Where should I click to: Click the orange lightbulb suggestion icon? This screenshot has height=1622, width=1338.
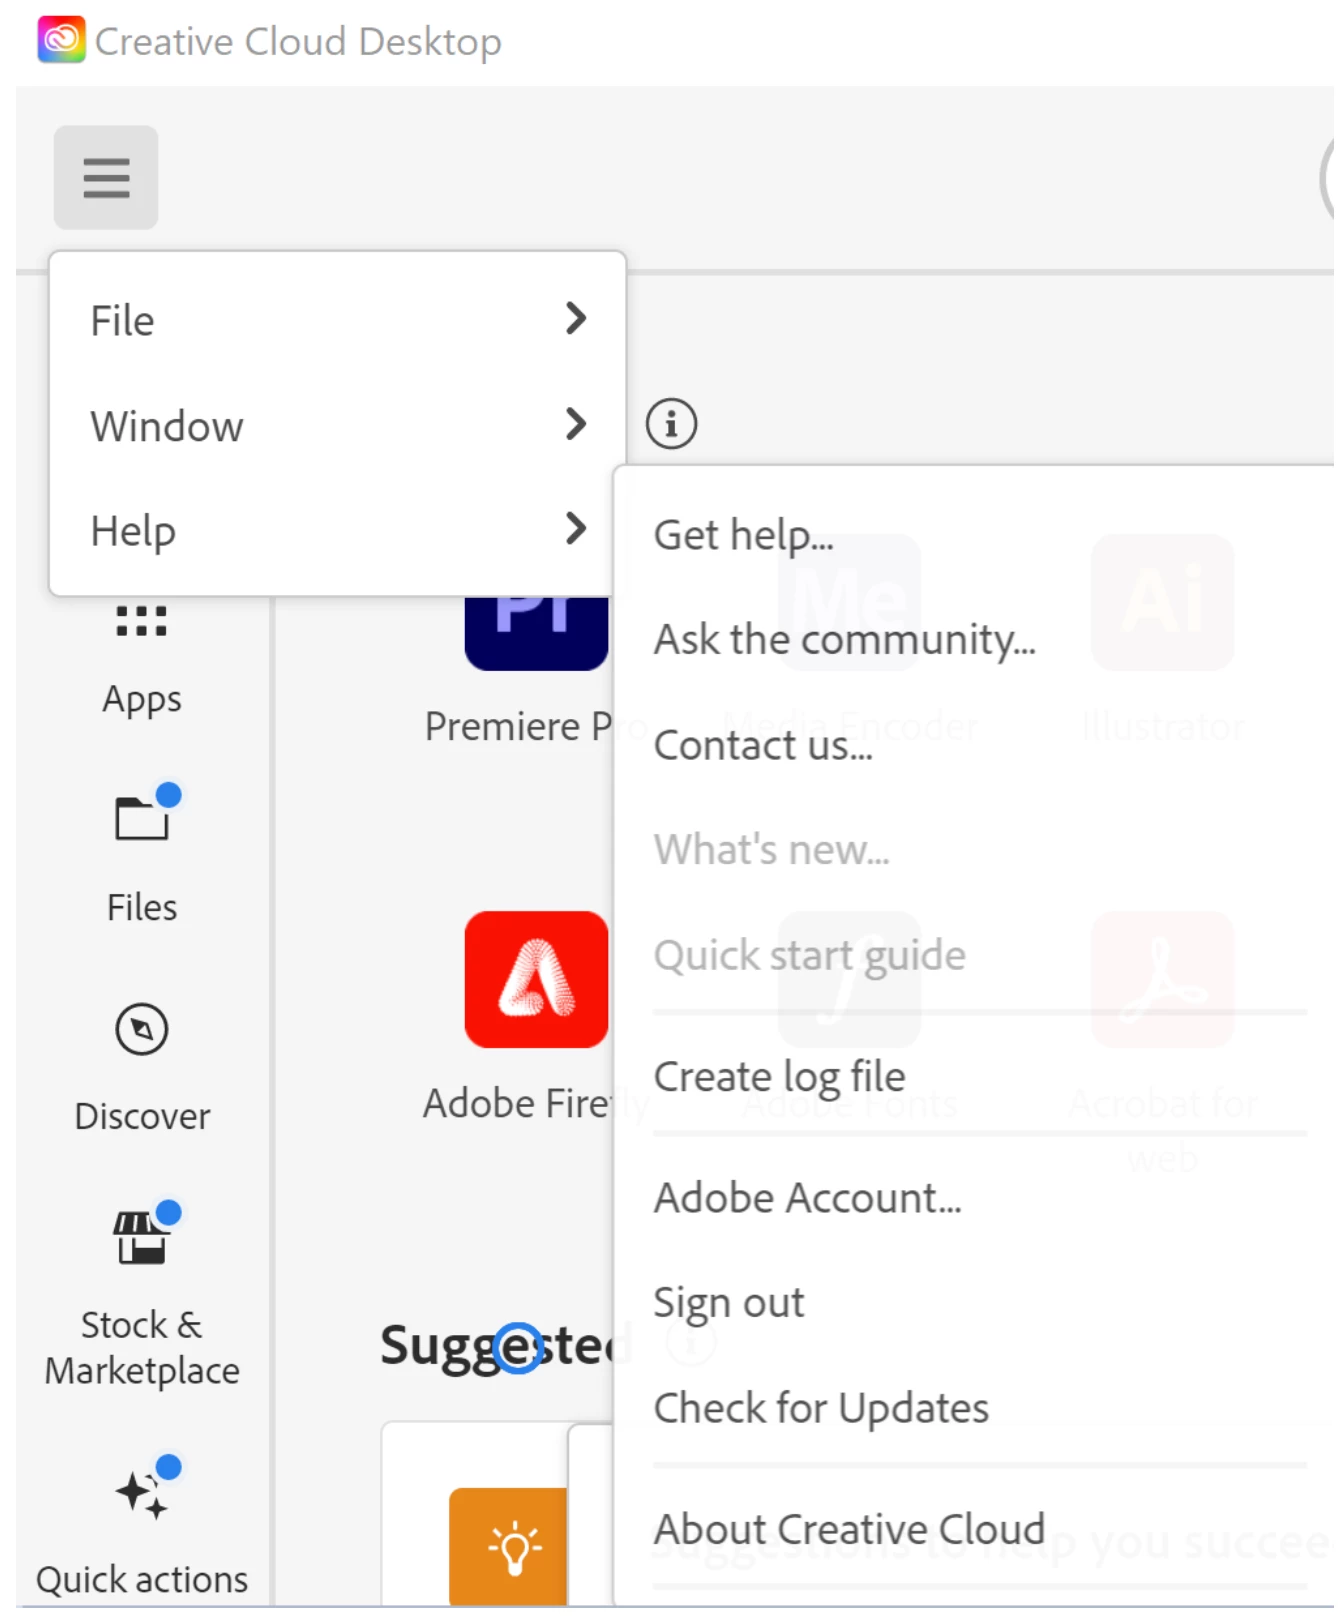[508, 1547]
